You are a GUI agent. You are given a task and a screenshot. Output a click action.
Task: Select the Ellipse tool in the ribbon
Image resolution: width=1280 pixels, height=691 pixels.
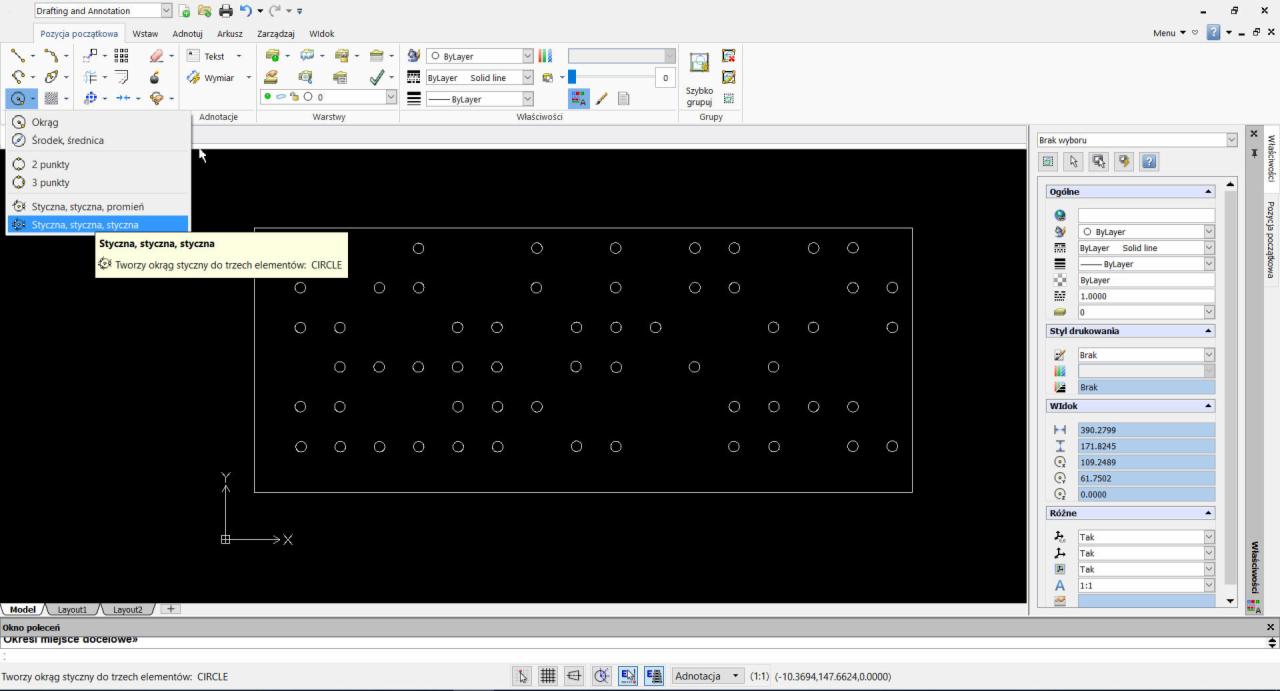click(50, 77)
